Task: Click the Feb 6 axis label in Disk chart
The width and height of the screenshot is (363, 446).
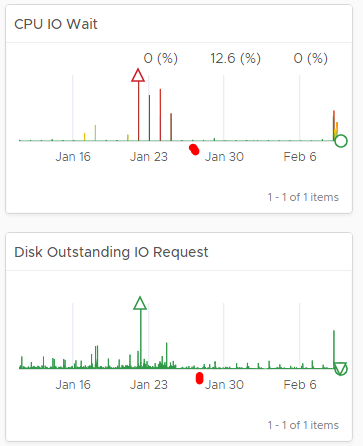Action: coord(300,385)
